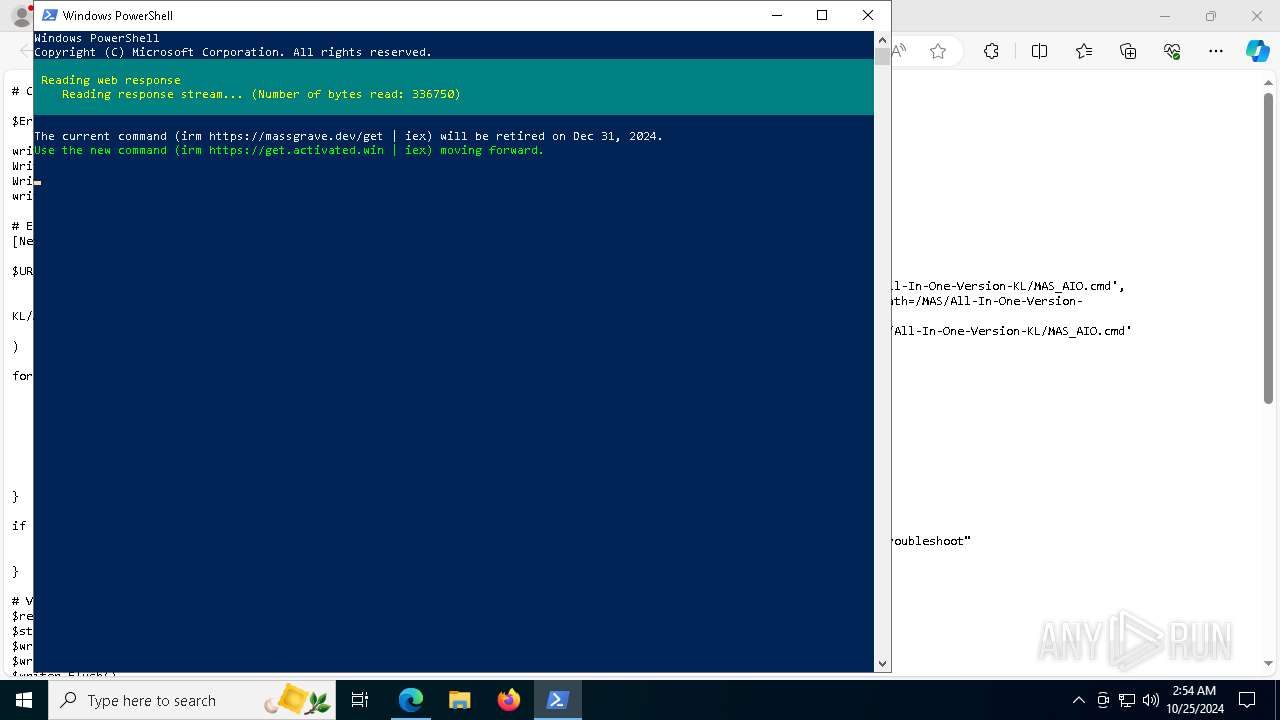Launch Firefox from the taskbar
The image size is (1280, 720).
tap(508, 700)
